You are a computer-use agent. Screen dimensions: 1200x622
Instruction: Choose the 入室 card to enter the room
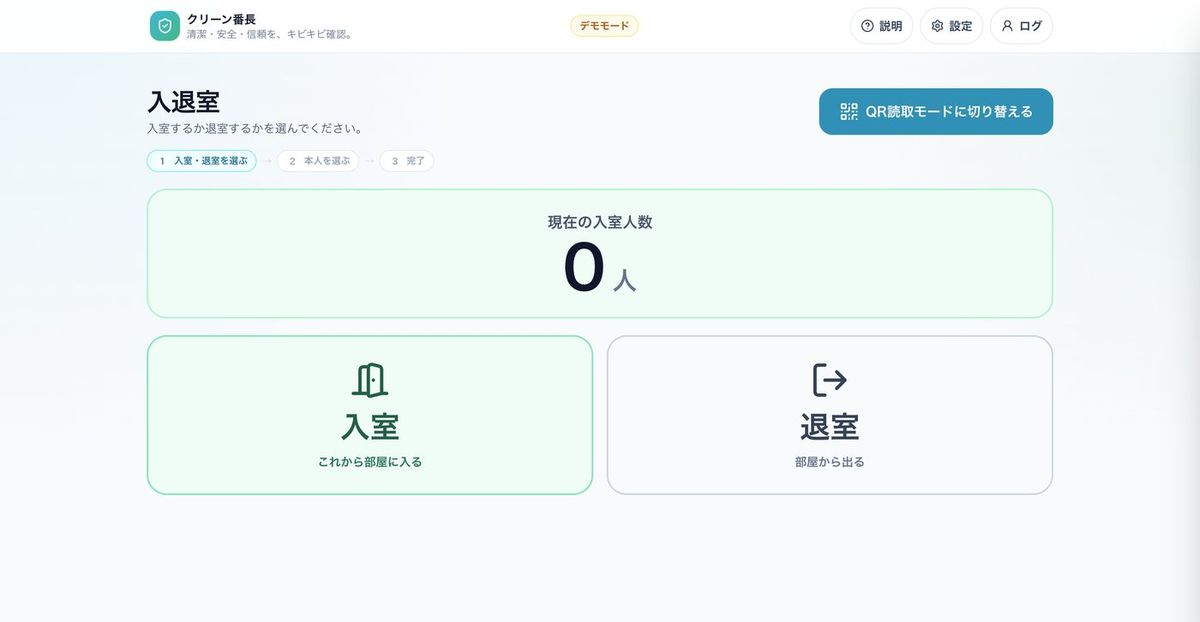370,415
